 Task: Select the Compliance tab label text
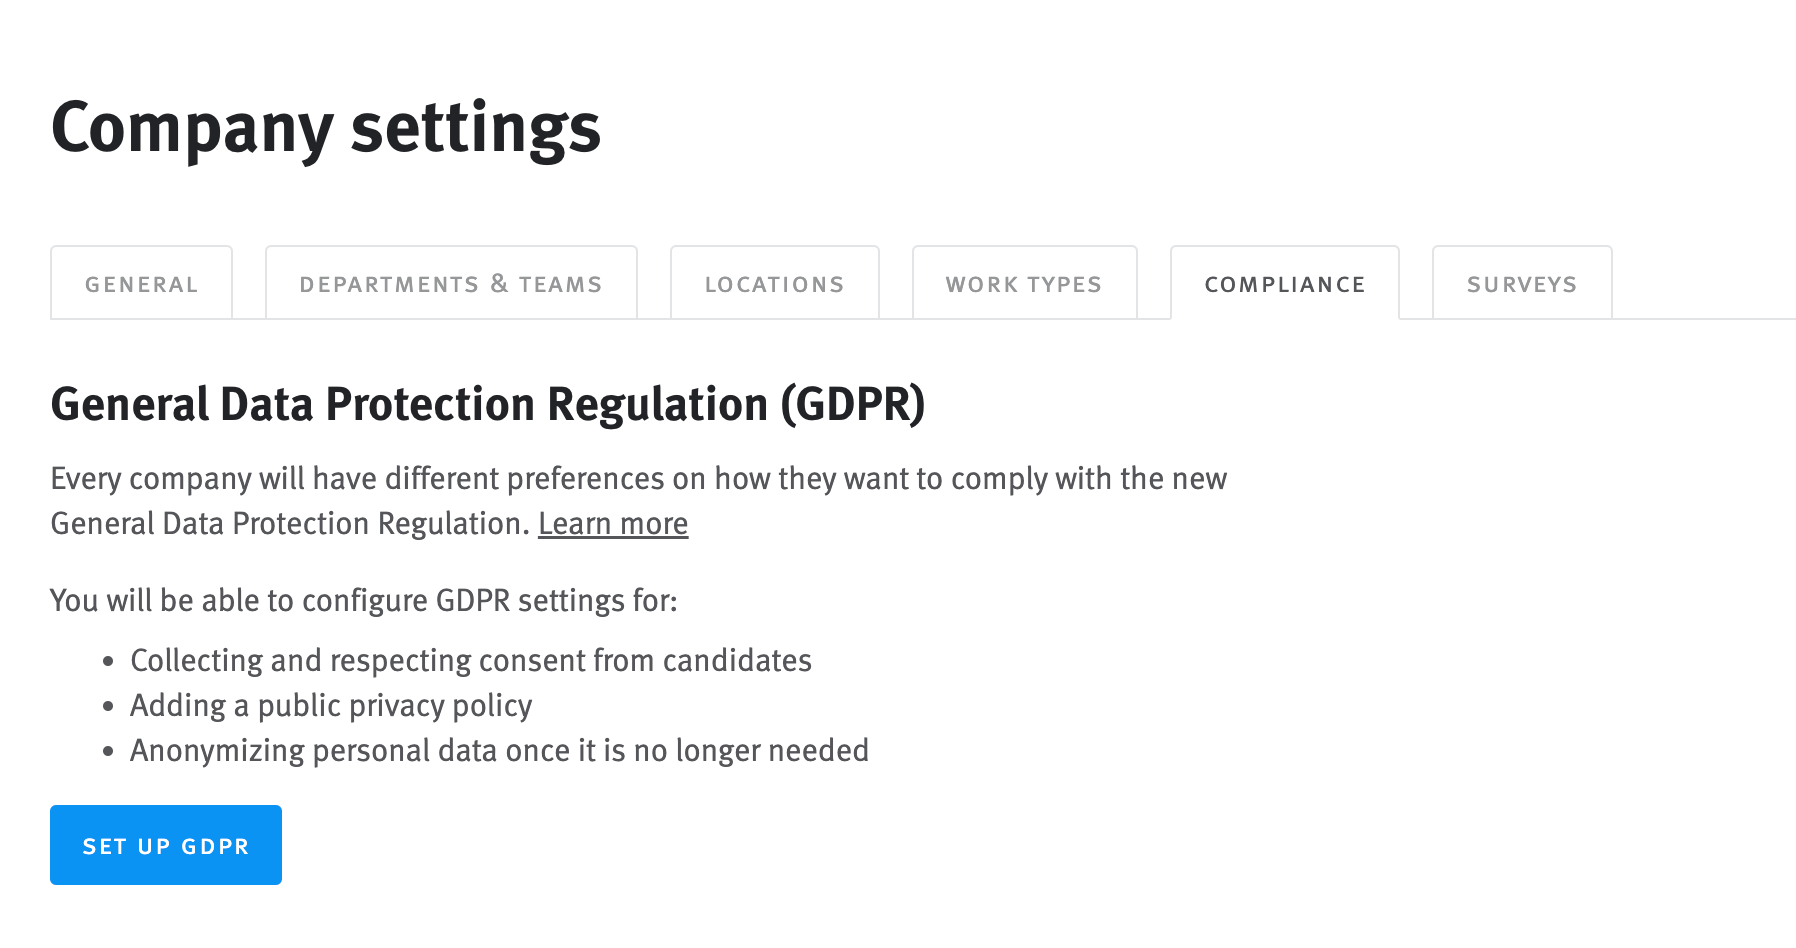[1285, 284]
